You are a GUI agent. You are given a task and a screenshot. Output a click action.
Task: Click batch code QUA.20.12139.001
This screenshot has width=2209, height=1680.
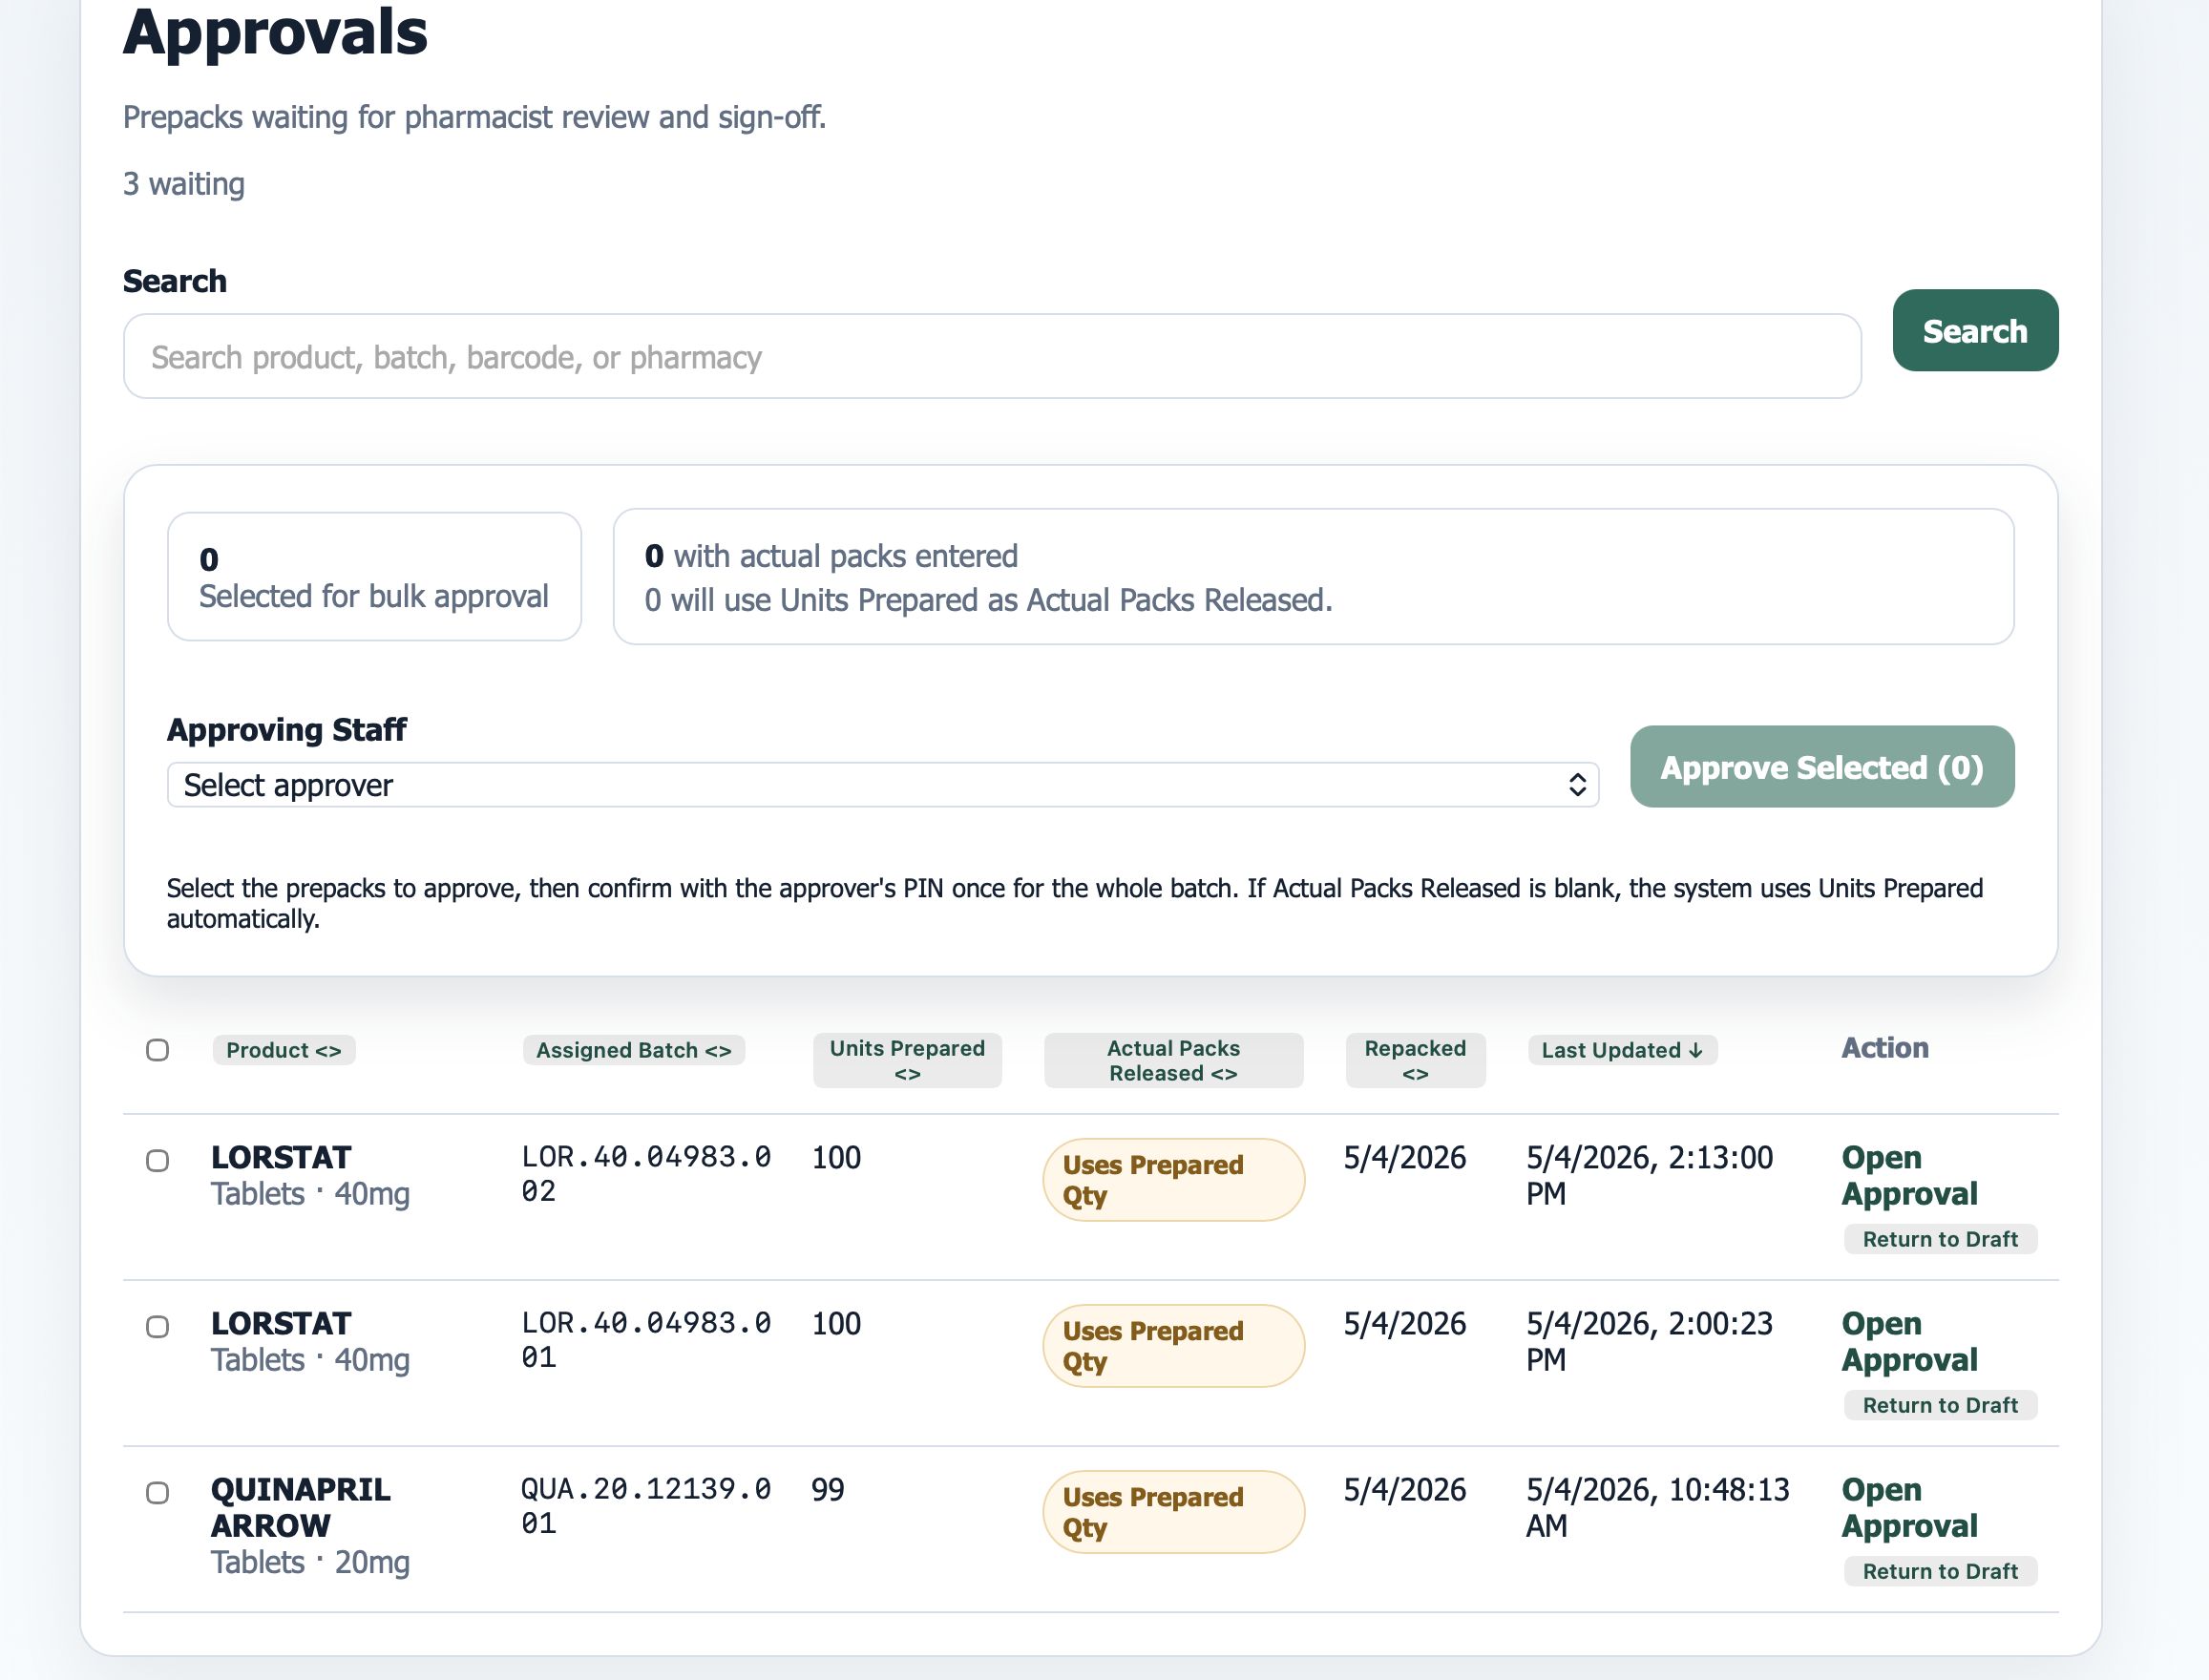point(646,1506)
